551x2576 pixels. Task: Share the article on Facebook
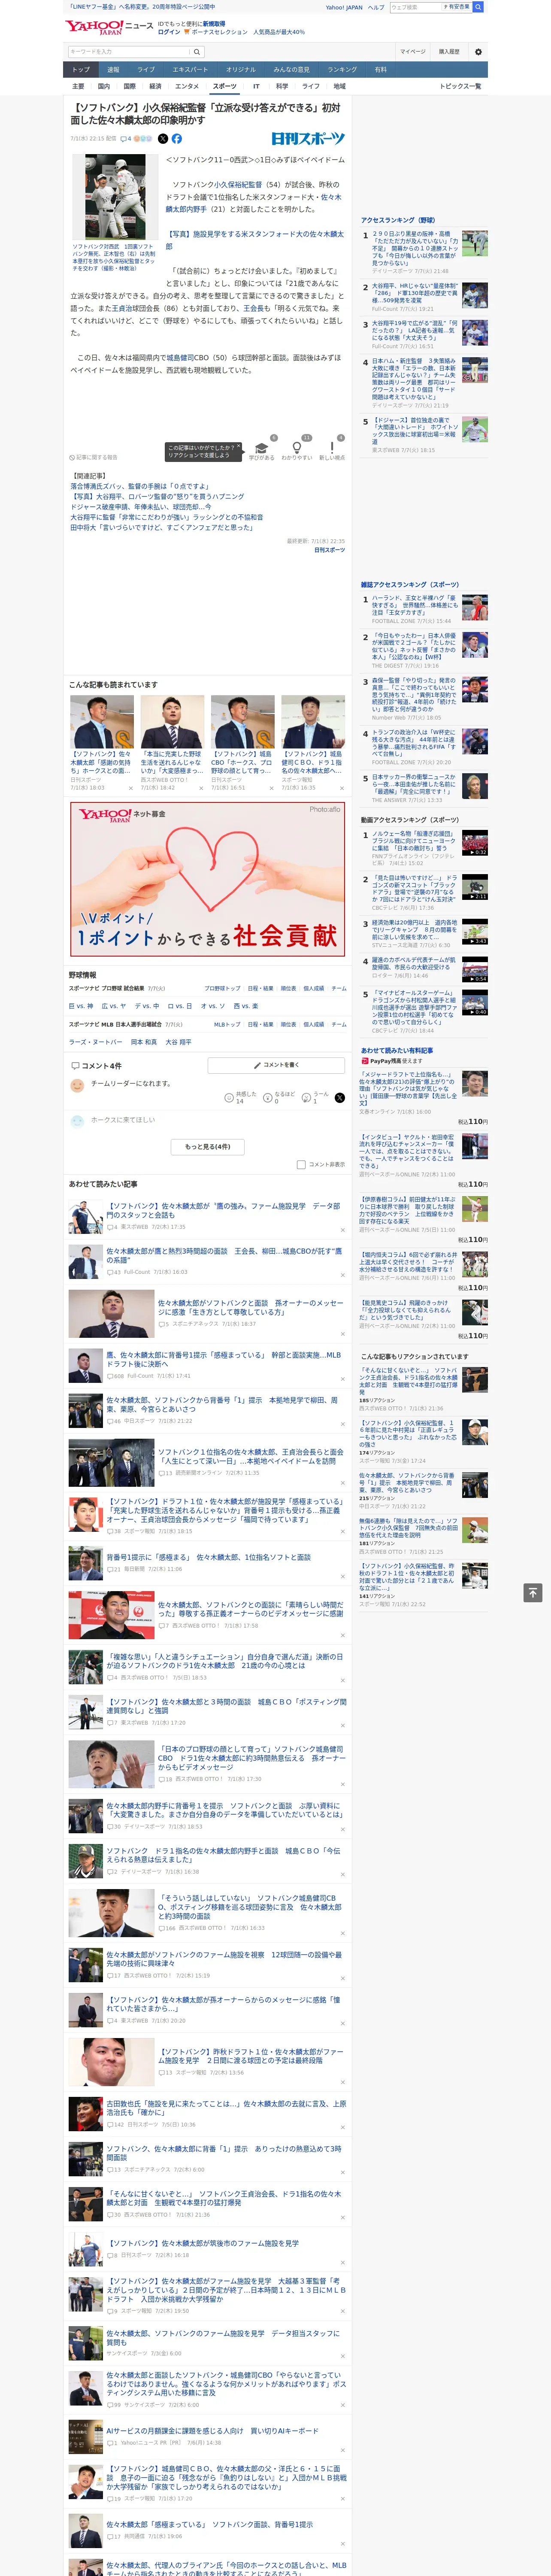tap(177, 139)
